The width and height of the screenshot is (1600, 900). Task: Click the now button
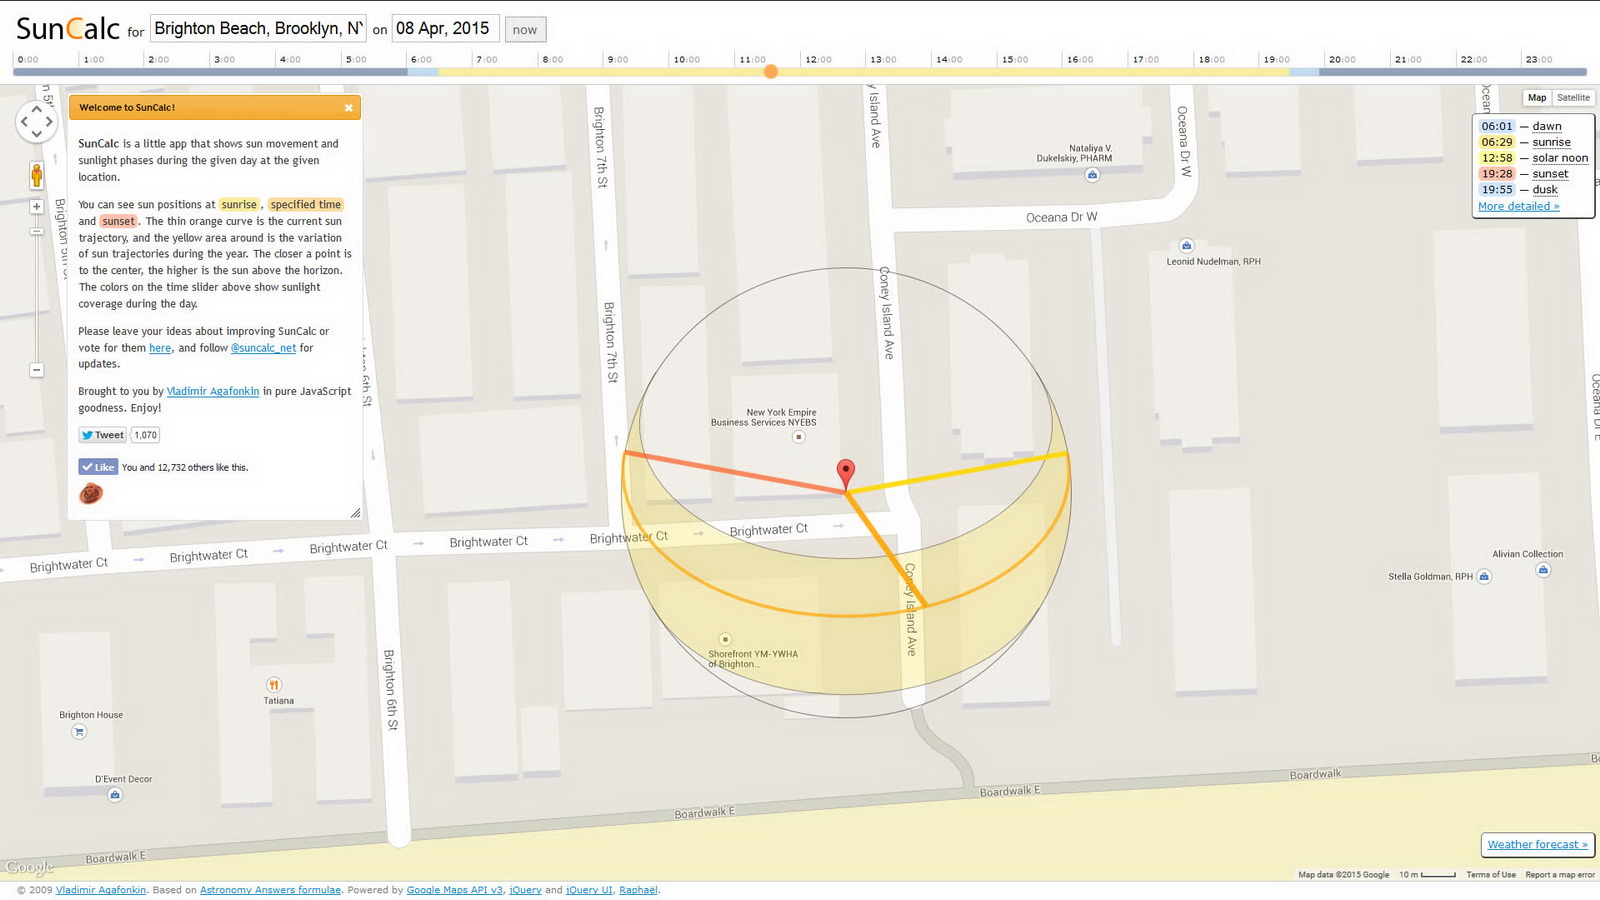pyautogui.click(x=525, y=30)
